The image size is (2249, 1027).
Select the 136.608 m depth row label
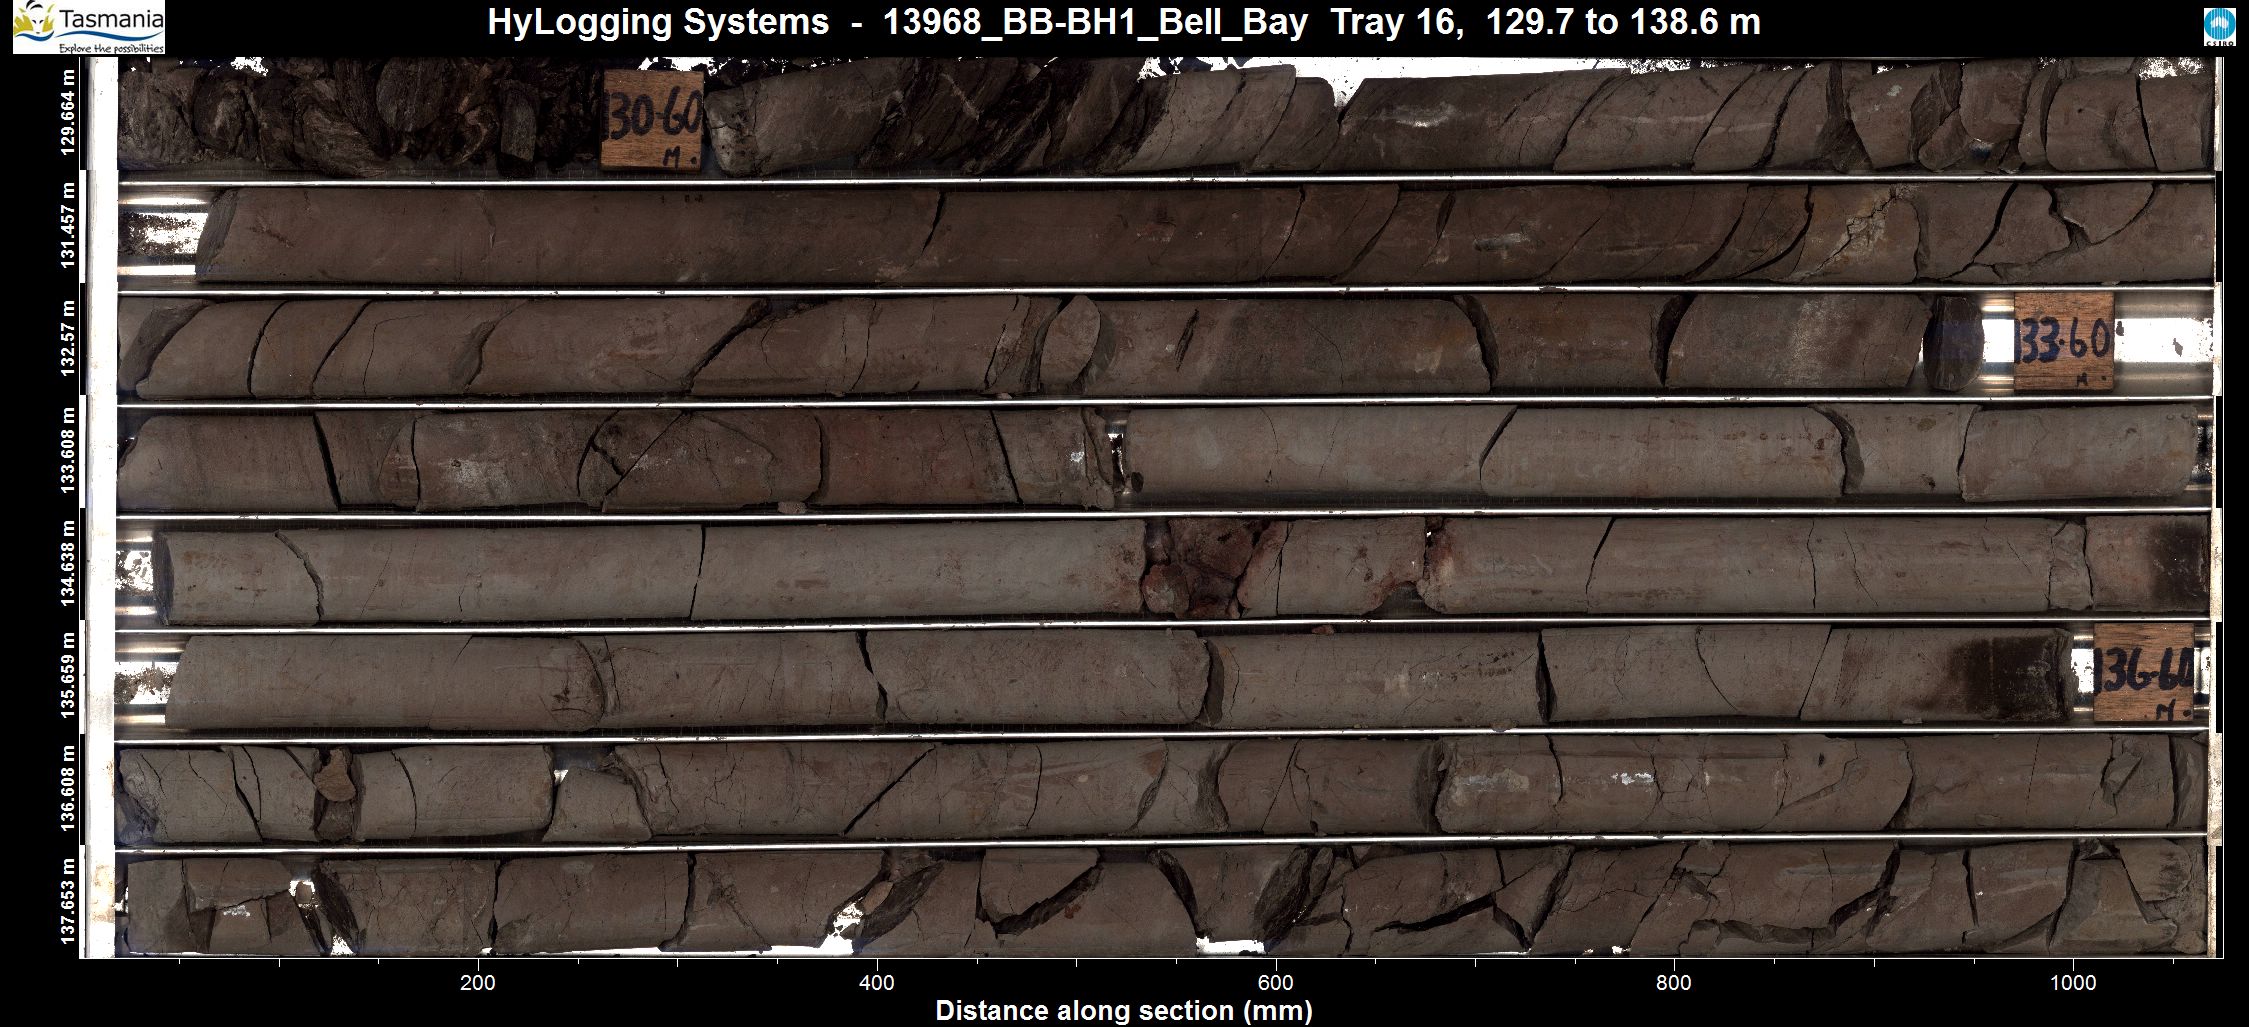click(x=68, y=788)
